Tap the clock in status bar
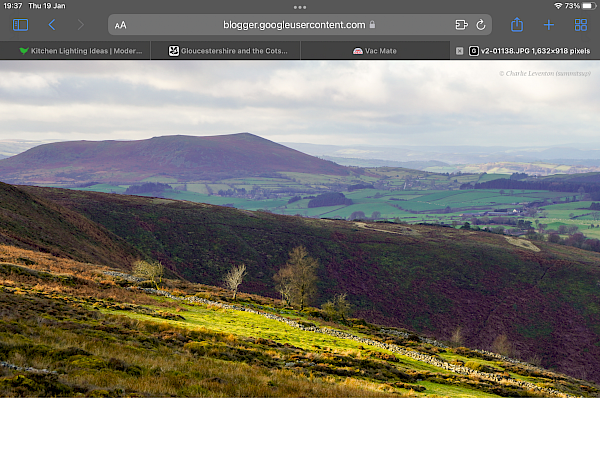600x450 pixels. pos(13,6)
